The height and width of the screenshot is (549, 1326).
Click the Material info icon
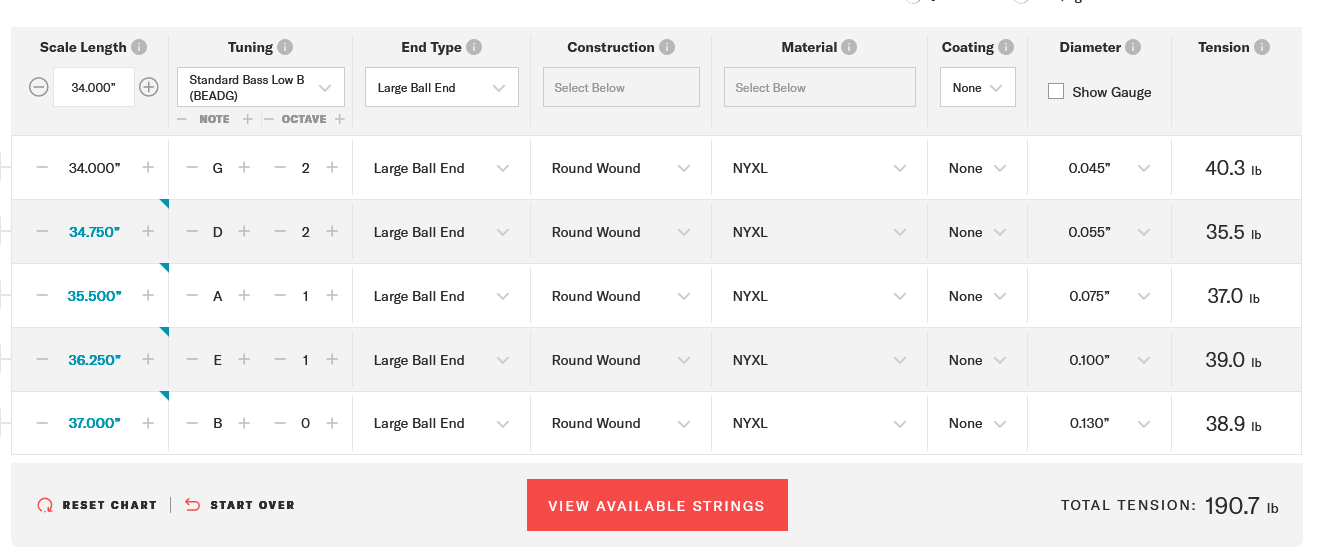click(849, 47)
